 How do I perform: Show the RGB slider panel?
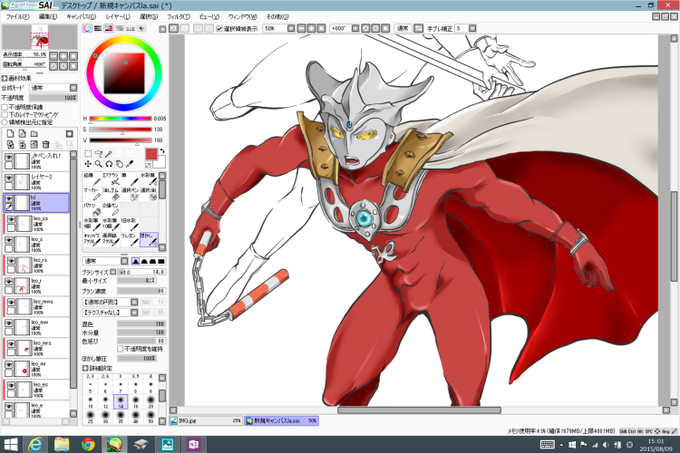coord(98,29)
